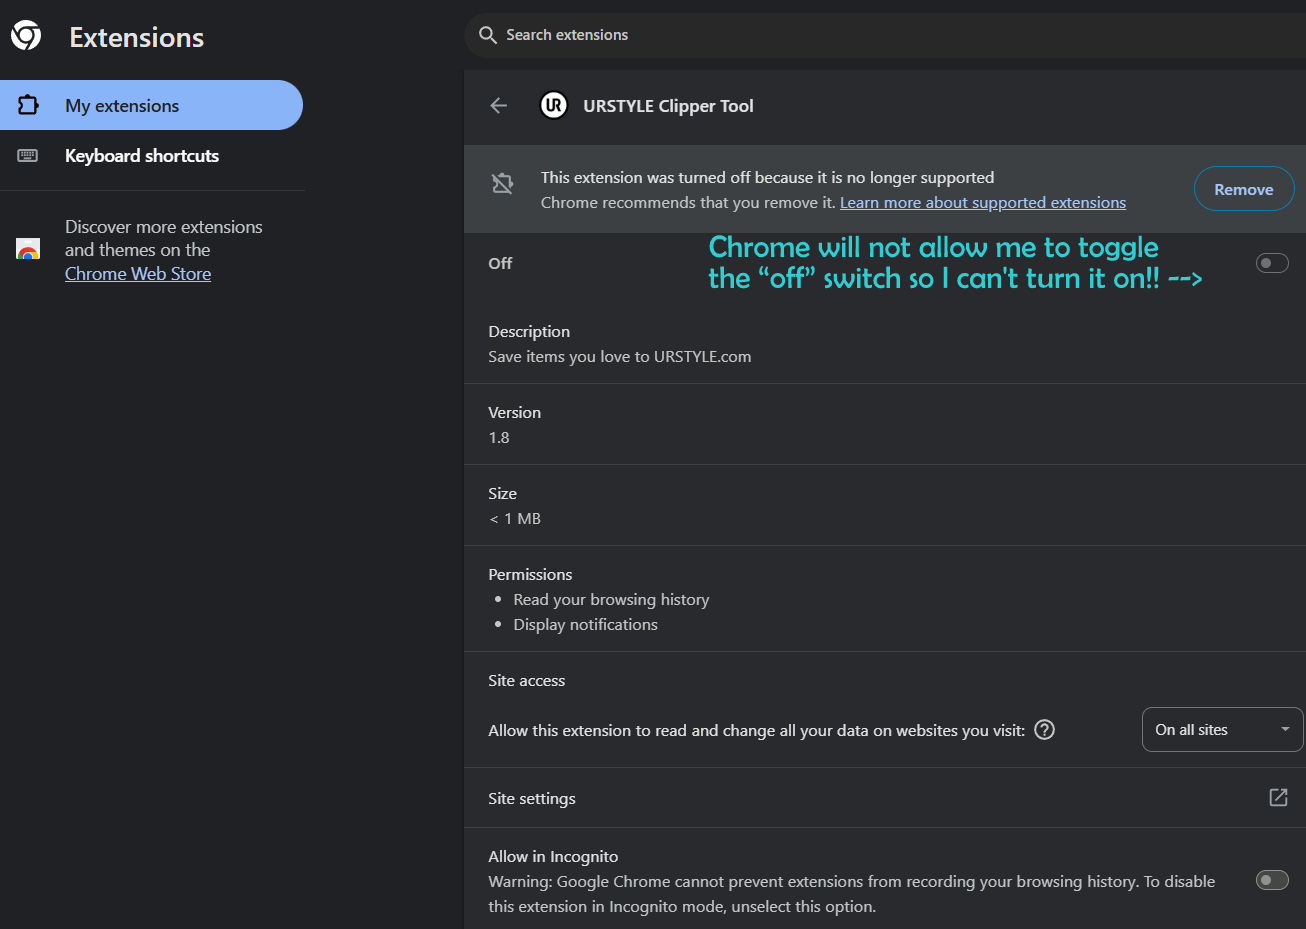Screen dimensions: 1306x929
Task: Toggle the extension Off switch
Action: click(1272, 263)
